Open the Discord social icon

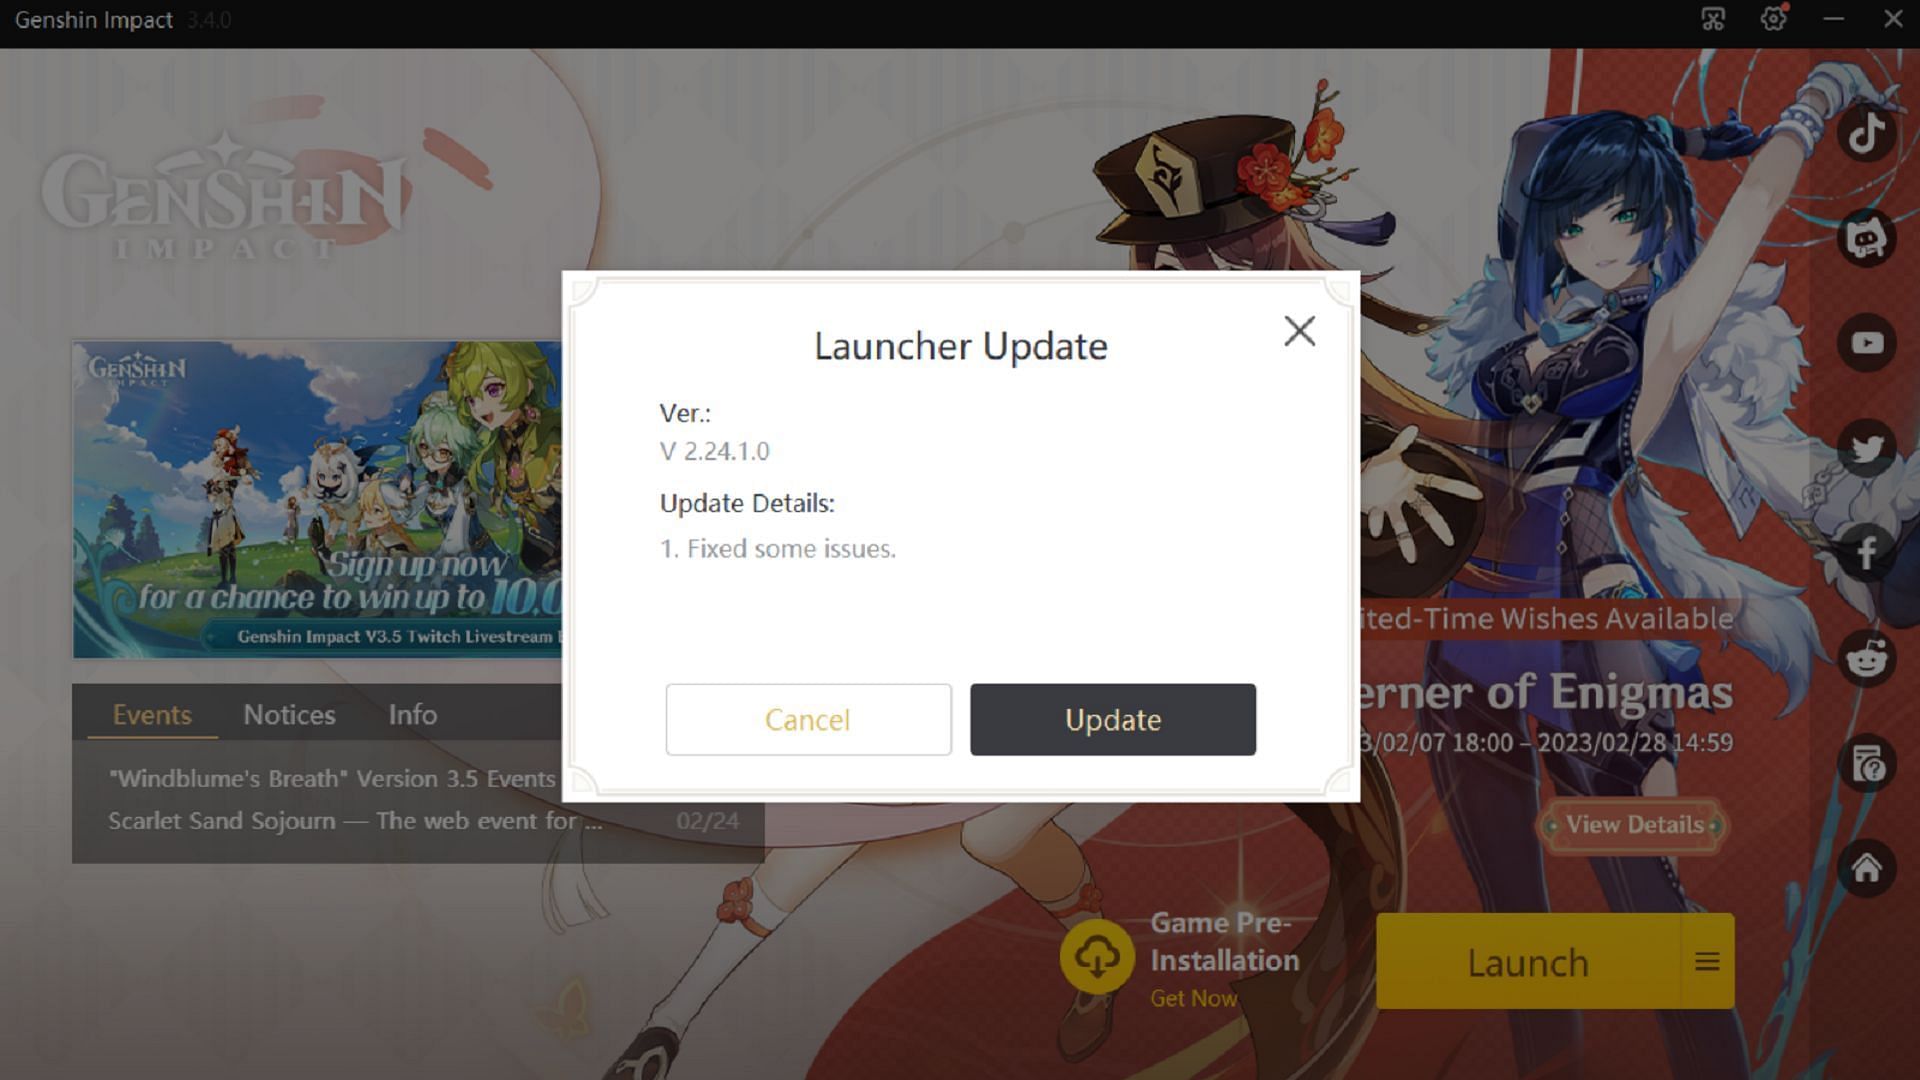(x=1870, y=236)
